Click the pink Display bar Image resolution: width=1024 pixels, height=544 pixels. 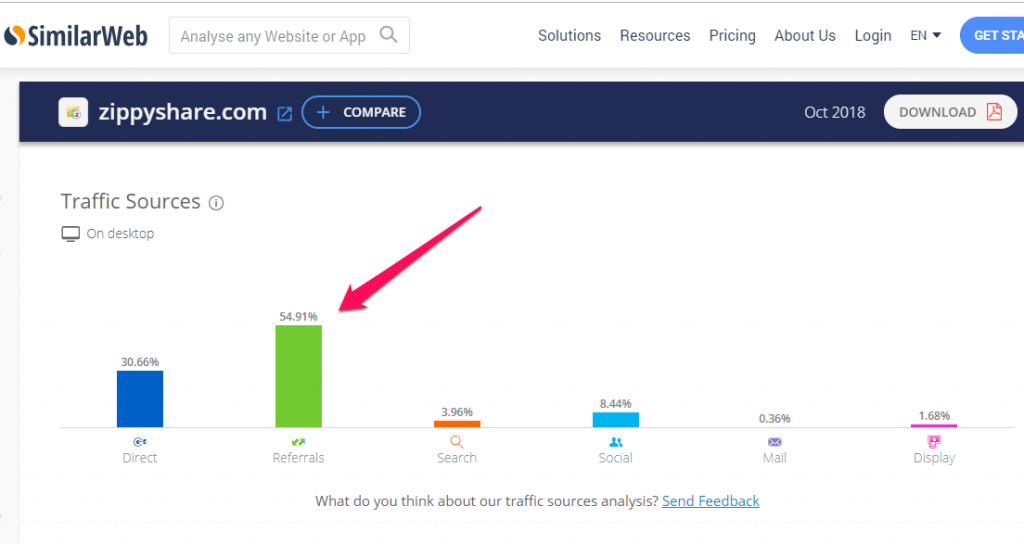(x=934, y=426)
